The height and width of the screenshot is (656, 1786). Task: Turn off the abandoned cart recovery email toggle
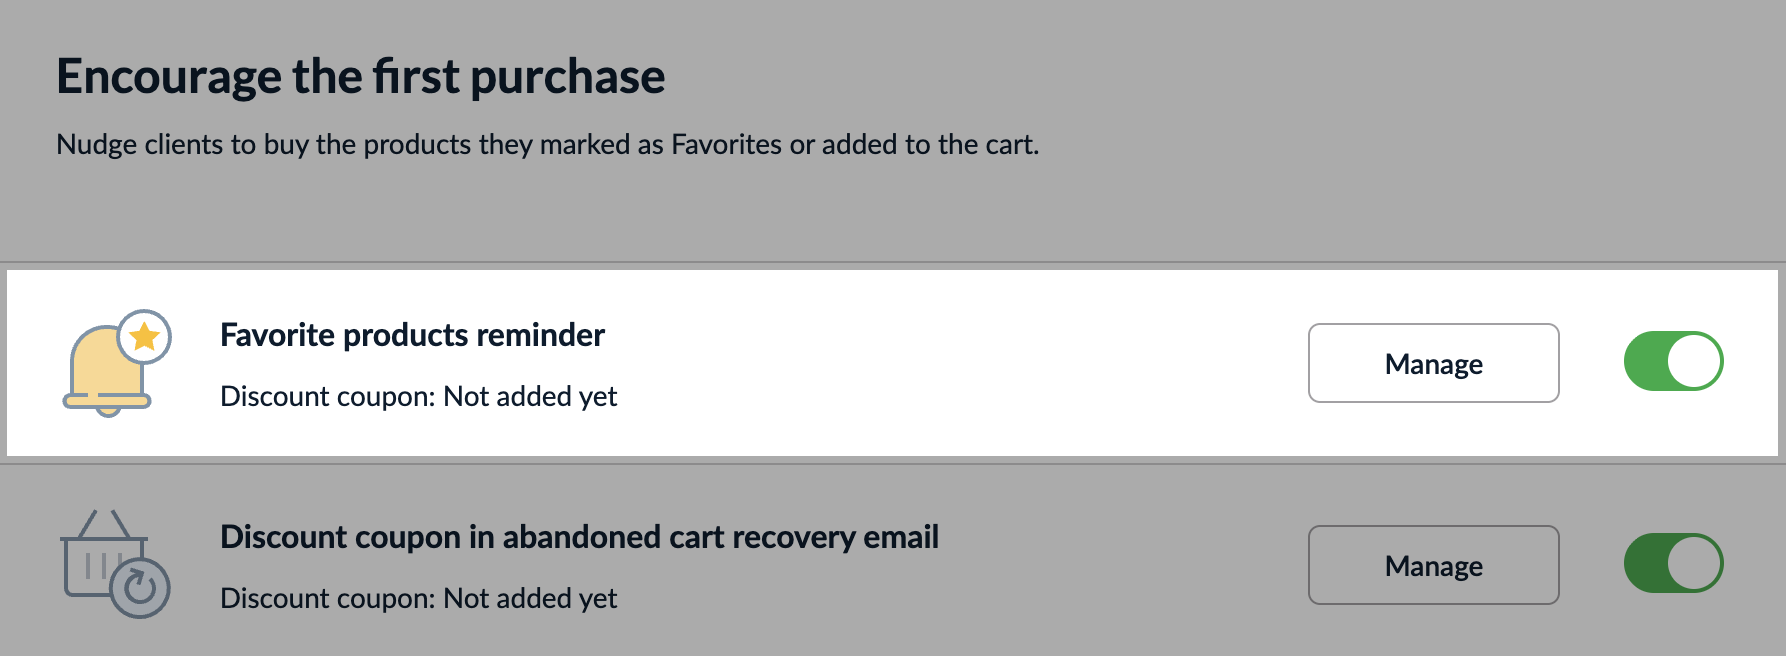(x=1673, y=563)
